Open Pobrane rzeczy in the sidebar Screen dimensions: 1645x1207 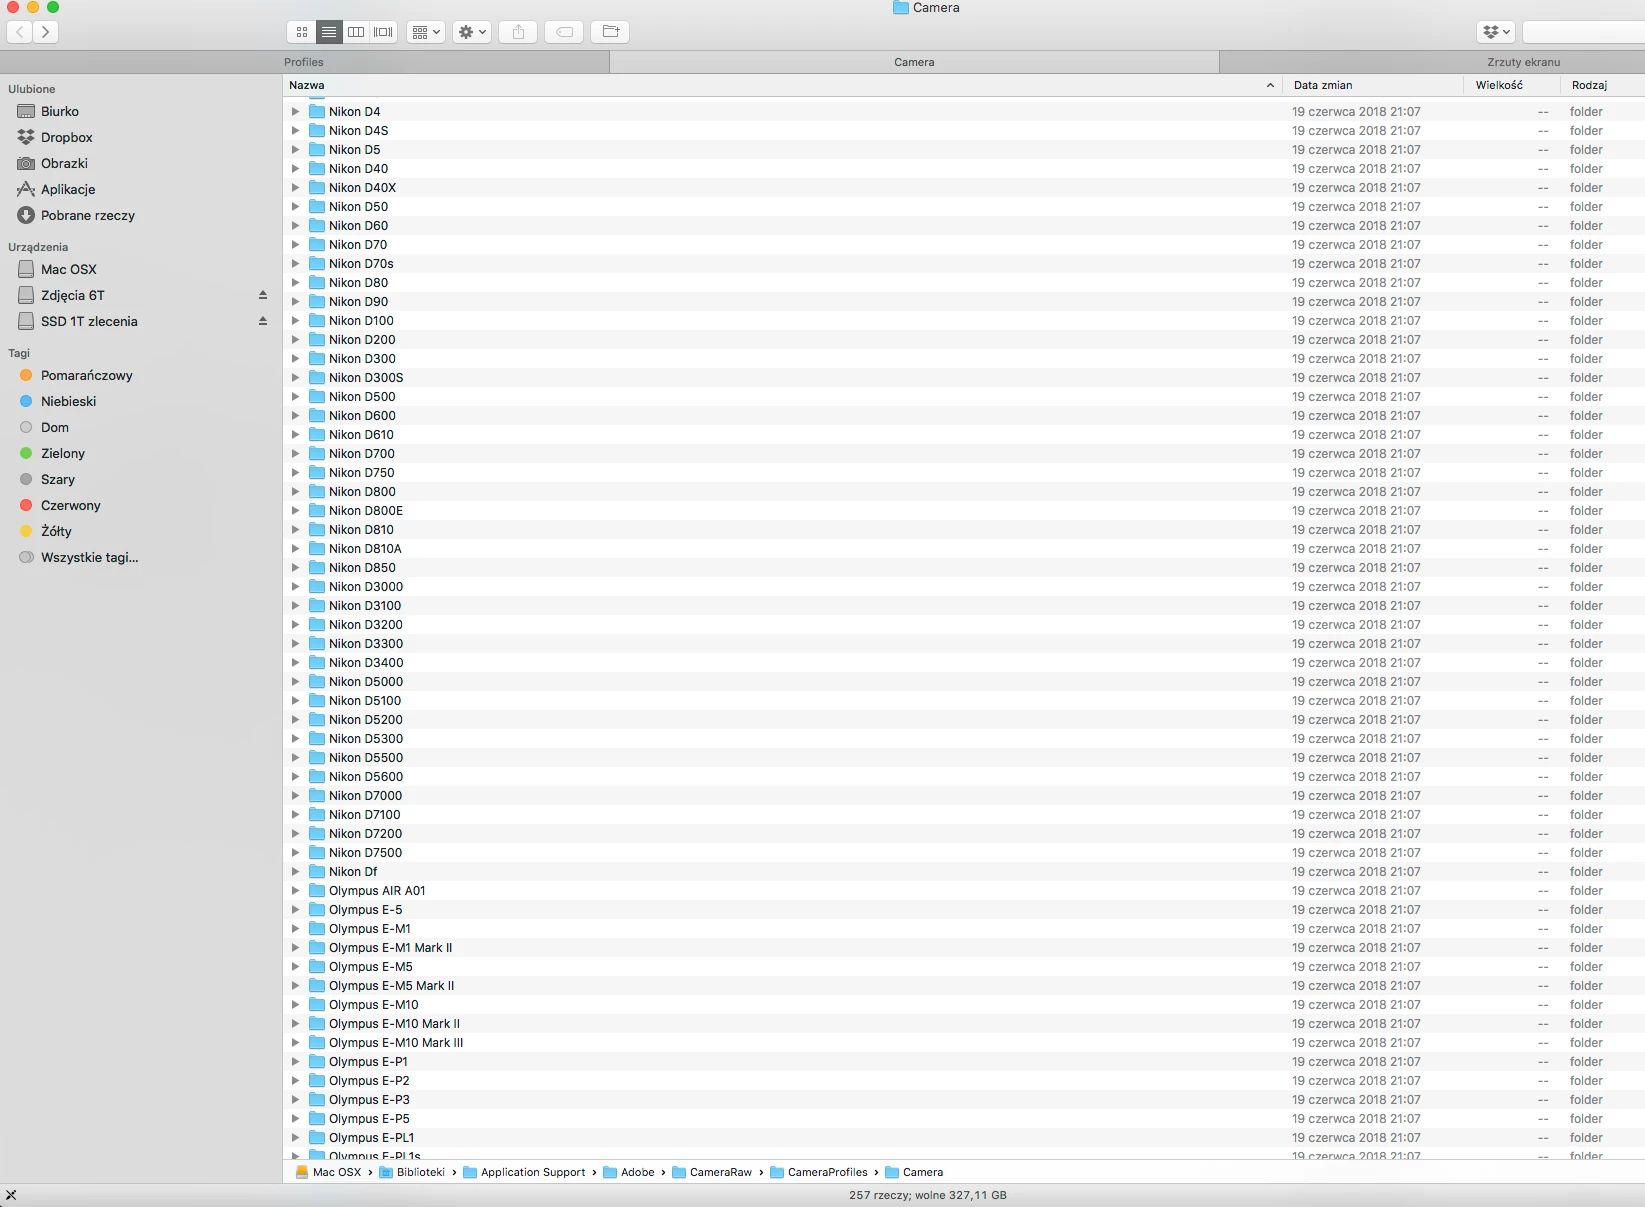pyautogui.click(x=87, y=215)
